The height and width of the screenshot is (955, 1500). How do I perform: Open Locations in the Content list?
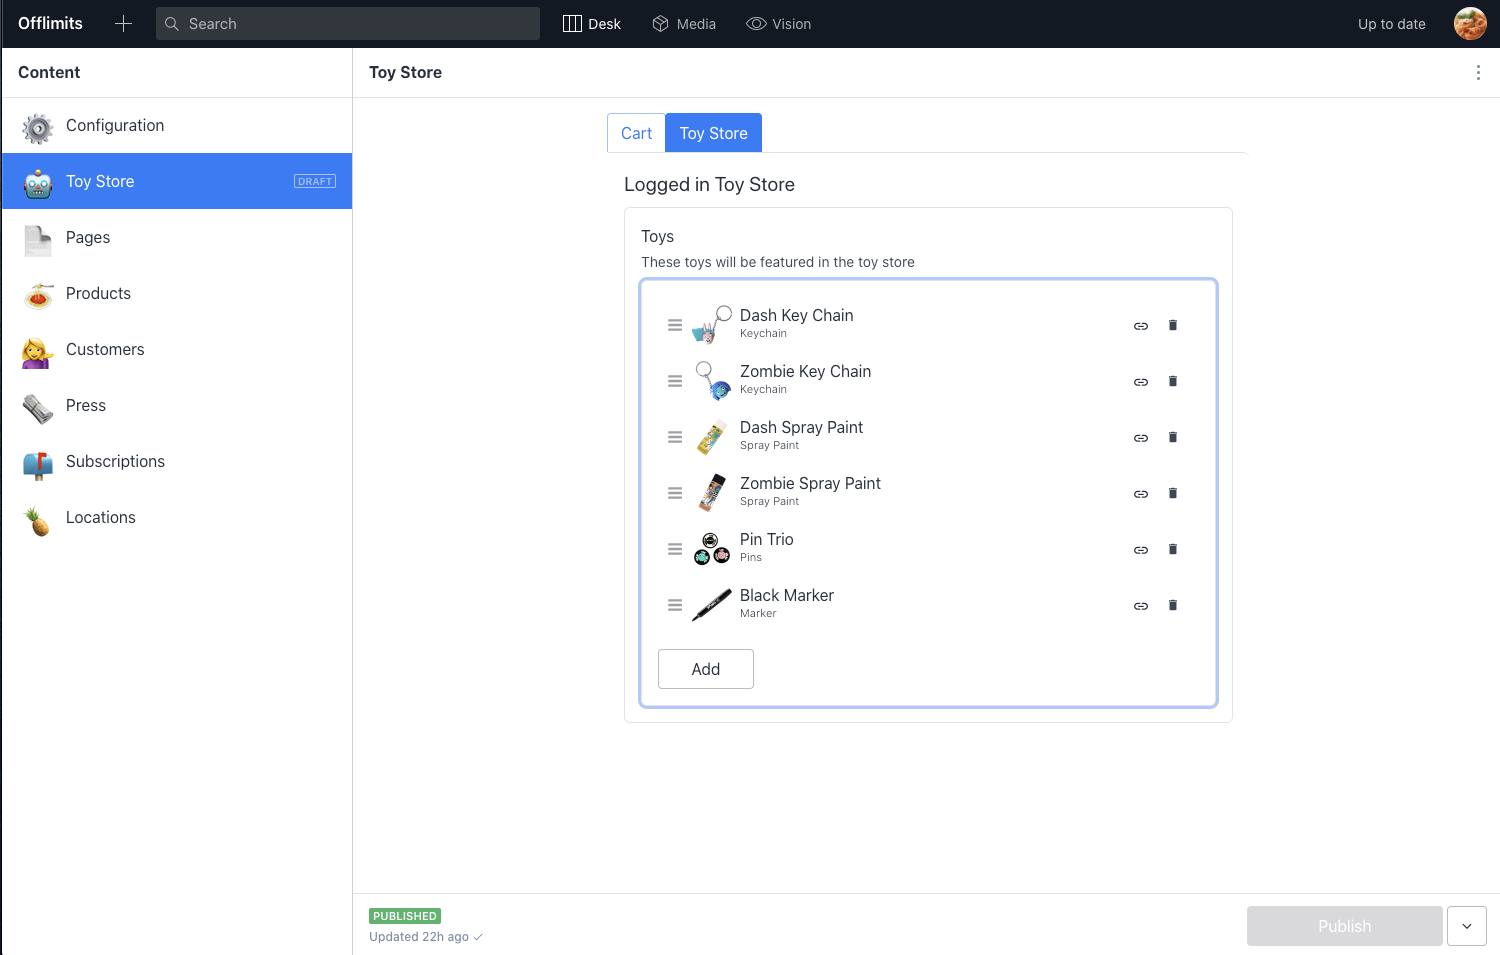(177, 518)
